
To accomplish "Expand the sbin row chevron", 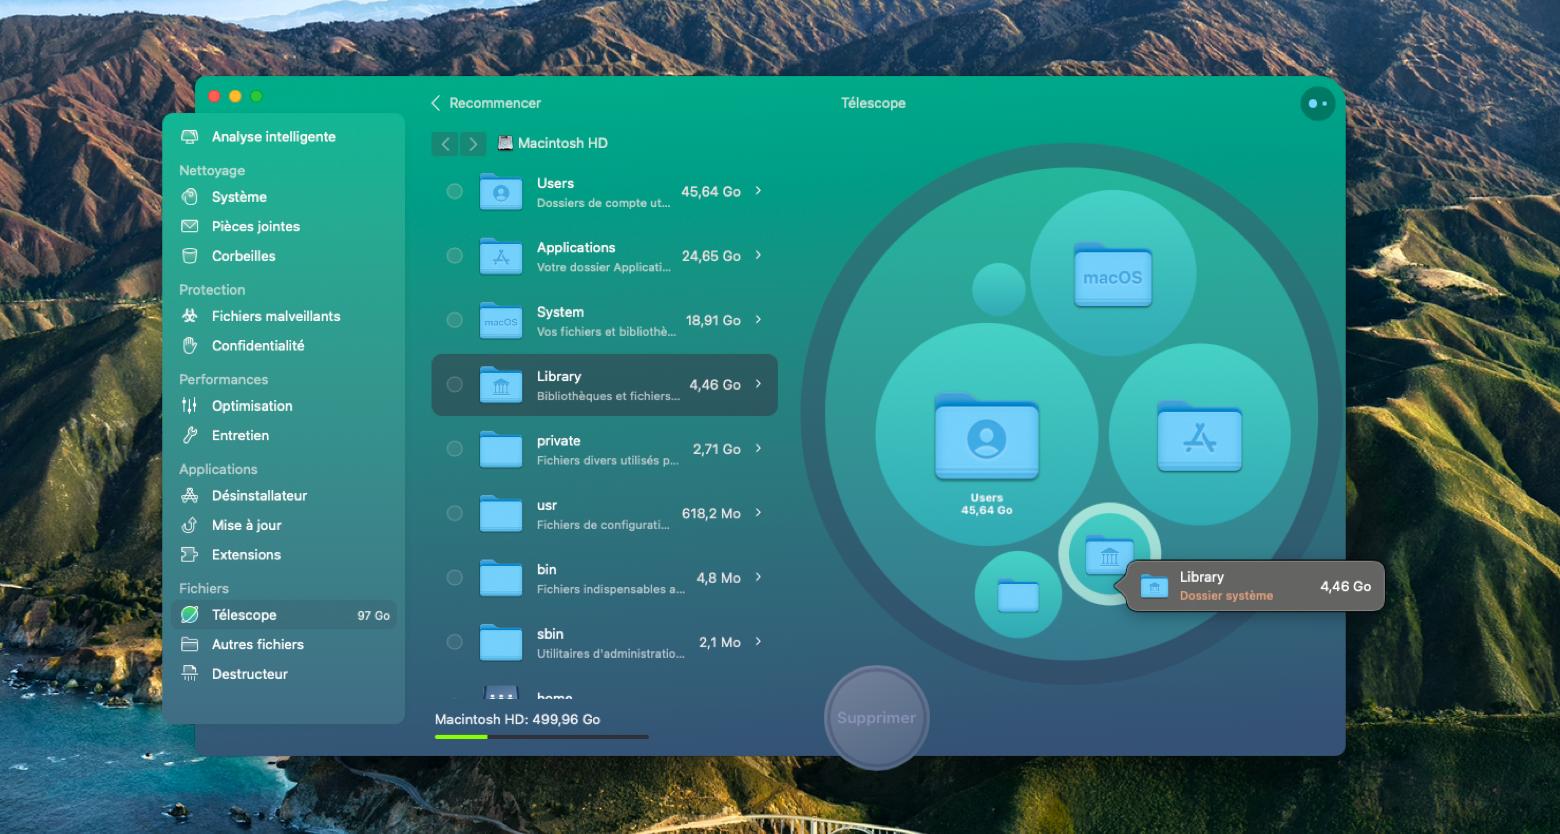I will [x=758, y=641].
